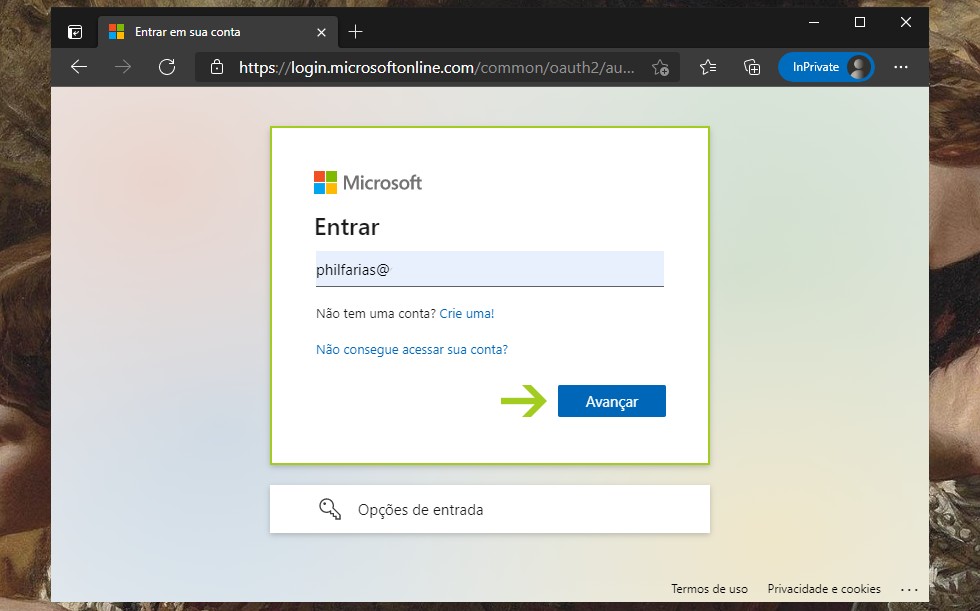The width and height of the screenshot is (980, 611).
Task: Click the InPrivate profile button
Action: tap(826, 67)
